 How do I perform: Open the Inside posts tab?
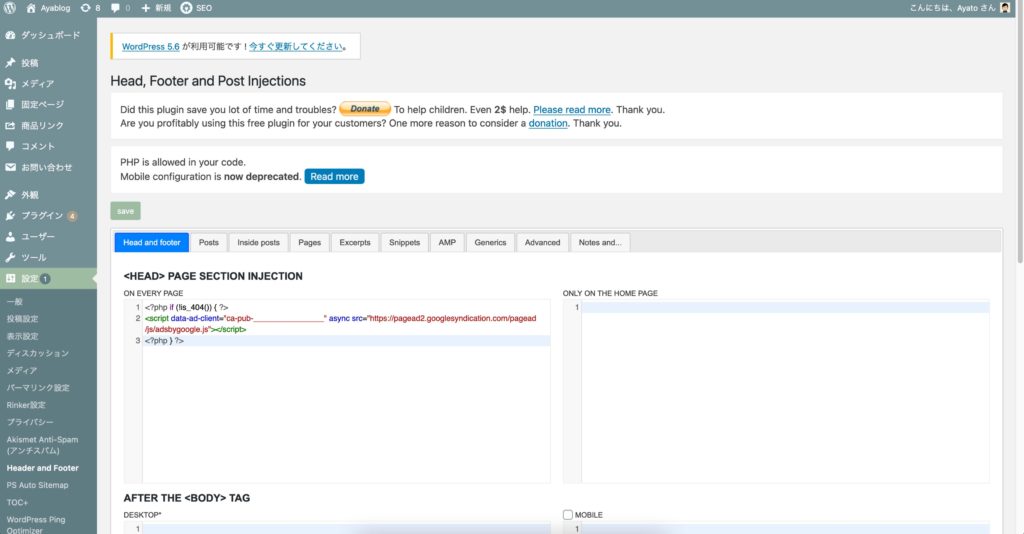click(x=258, y=242)
